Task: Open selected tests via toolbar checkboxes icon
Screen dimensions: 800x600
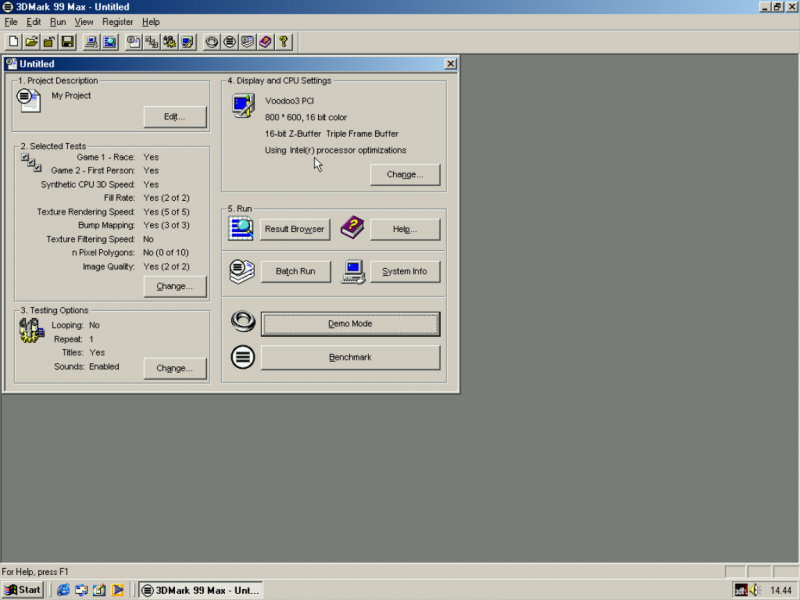Action: click(x=152, y=42)
